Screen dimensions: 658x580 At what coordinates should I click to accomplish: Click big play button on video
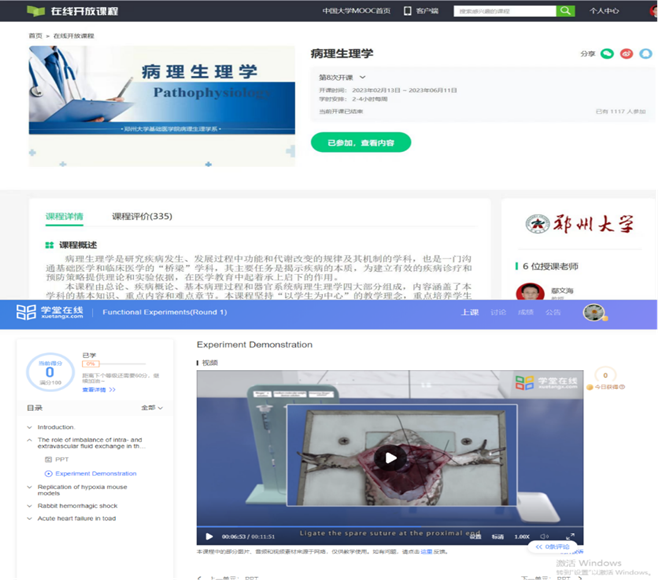pyautogui.click(x=390, y=457)
